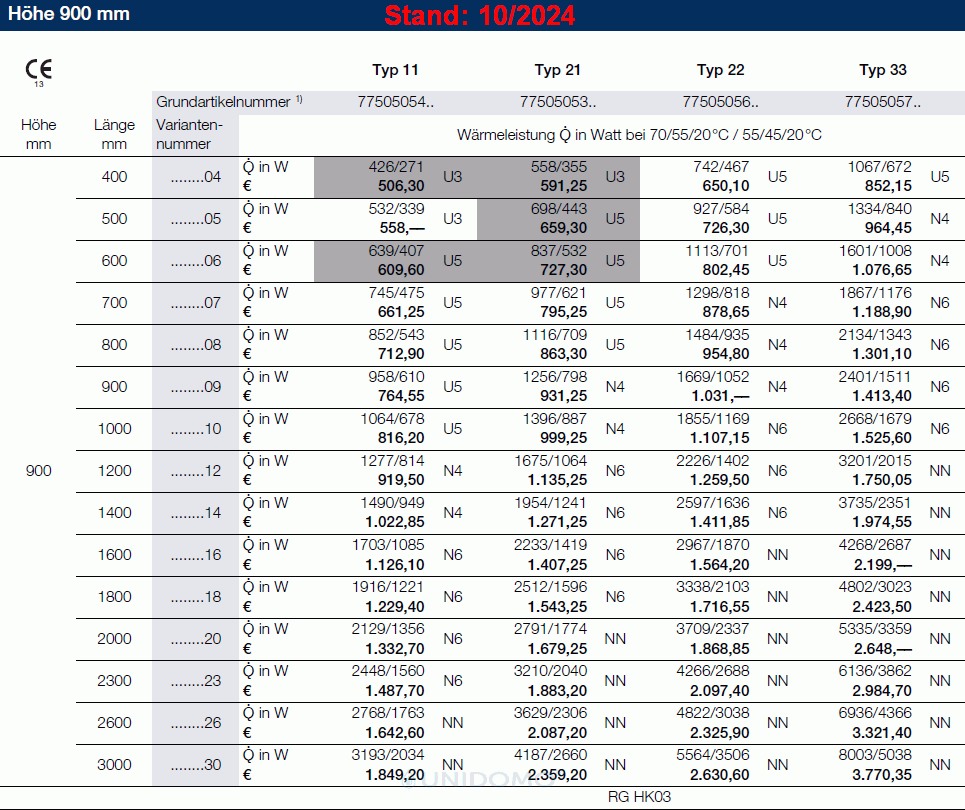Click the 'Typ 11' column header
Screen dimensions: 965x810
(395, 70)
